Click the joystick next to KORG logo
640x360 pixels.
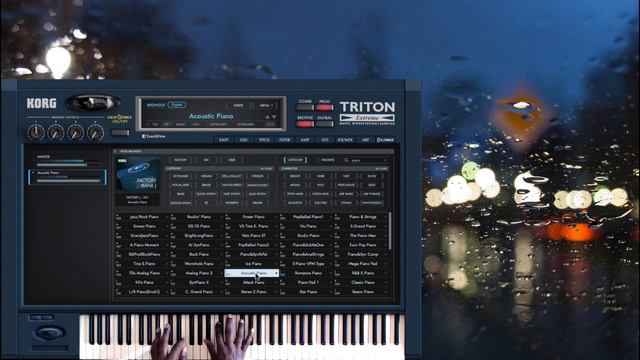[x=93, y=103]
